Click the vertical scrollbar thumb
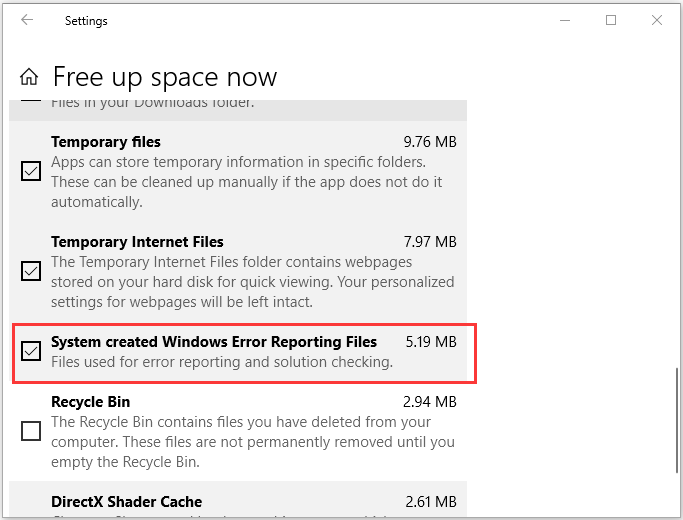 (676, 421)
